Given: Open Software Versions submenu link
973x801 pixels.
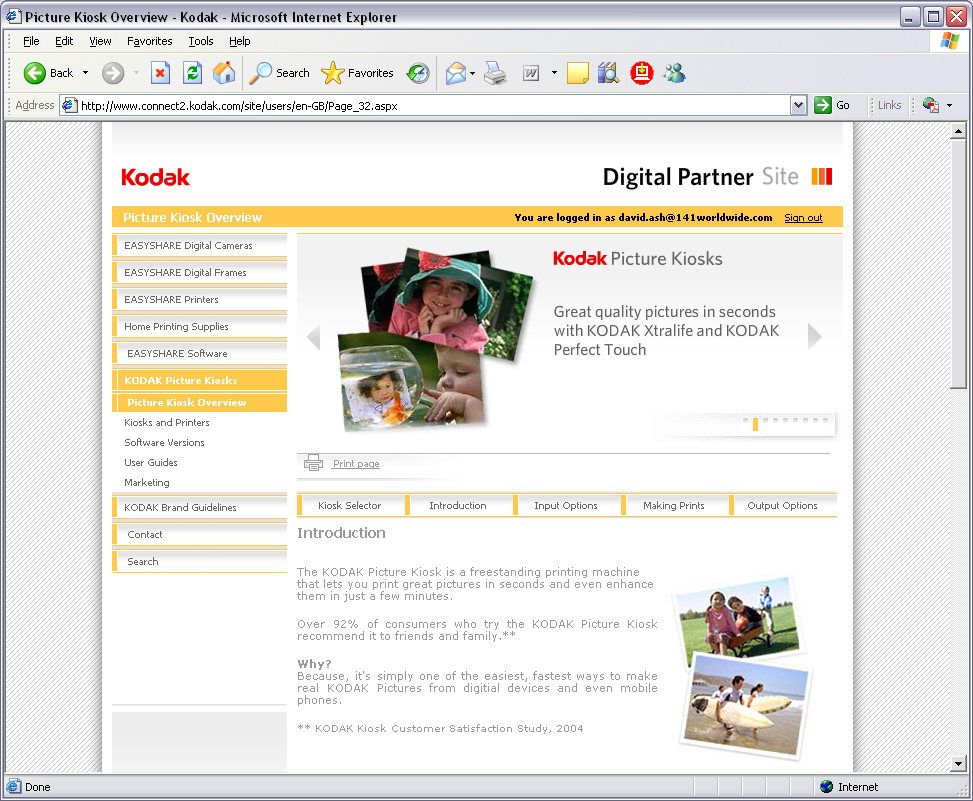Looking at the screenshot, I should 164,442.
